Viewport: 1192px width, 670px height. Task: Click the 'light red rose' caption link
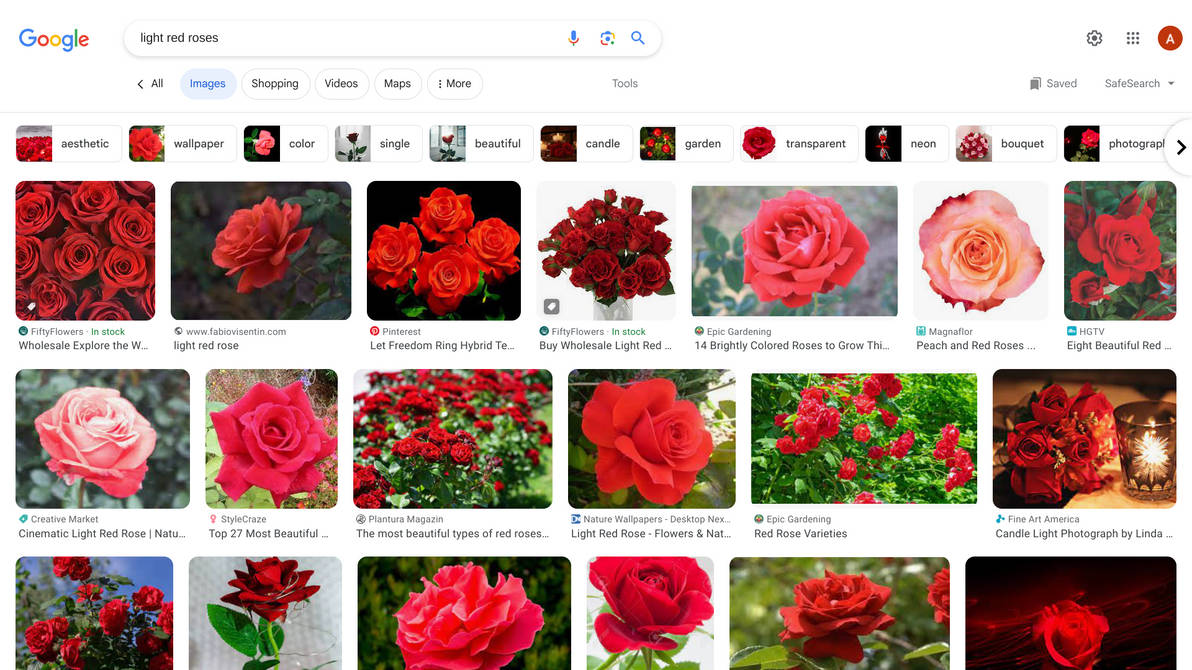pyautogui.click(x=206, y=345)
